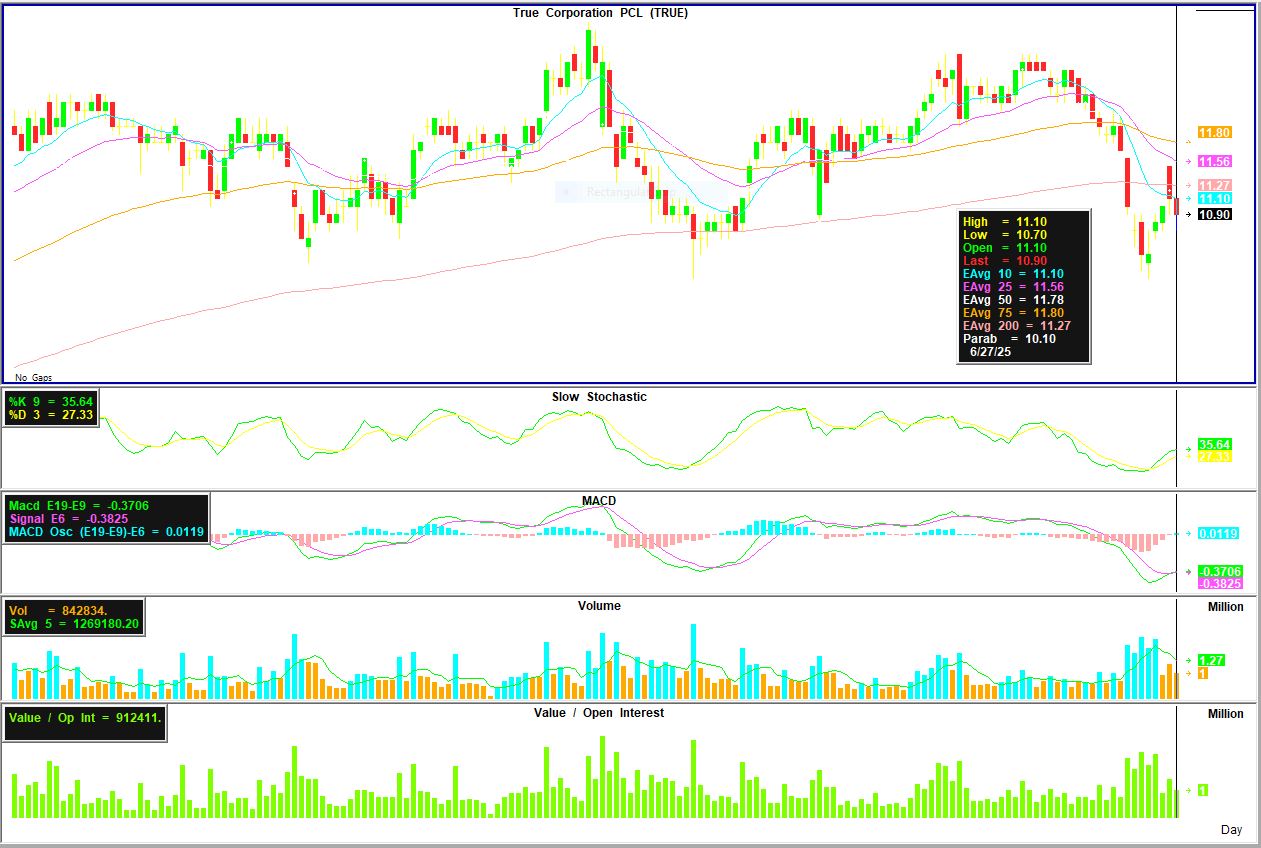Screen dimensions: 1261x848
Task: Click the pink 11.27 price axis label
Action: 1214,186
